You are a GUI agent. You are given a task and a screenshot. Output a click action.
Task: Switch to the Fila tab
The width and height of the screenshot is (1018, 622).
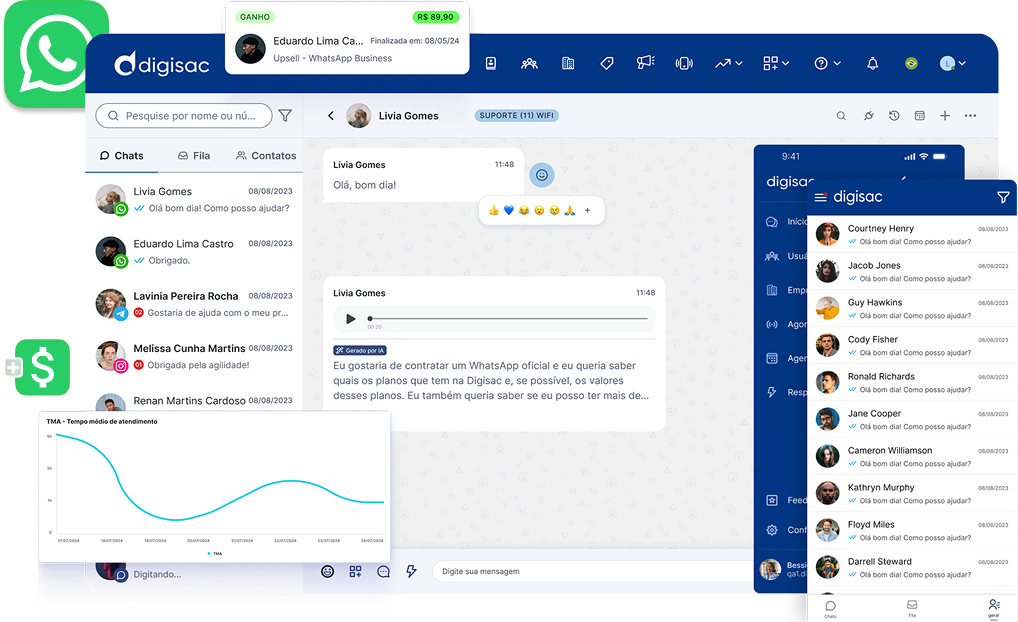[x=193, y=156]
